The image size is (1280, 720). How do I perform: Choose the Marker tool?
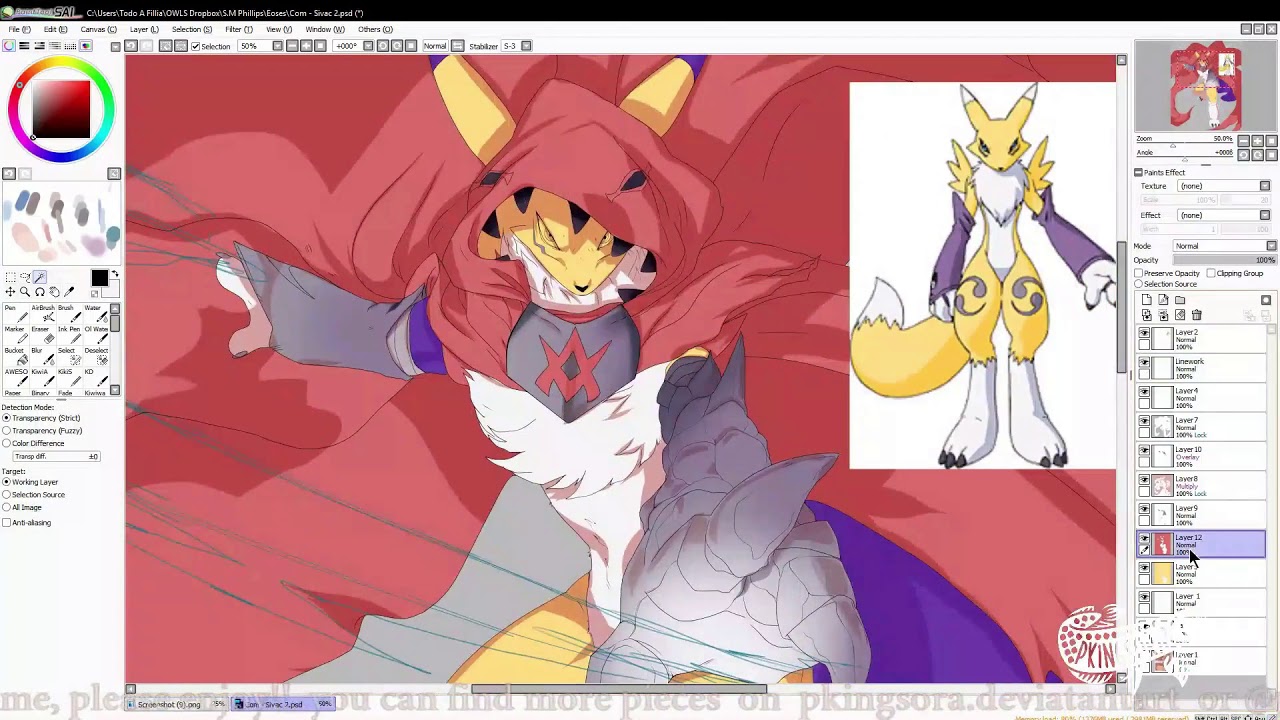click(x=16, y=335)
